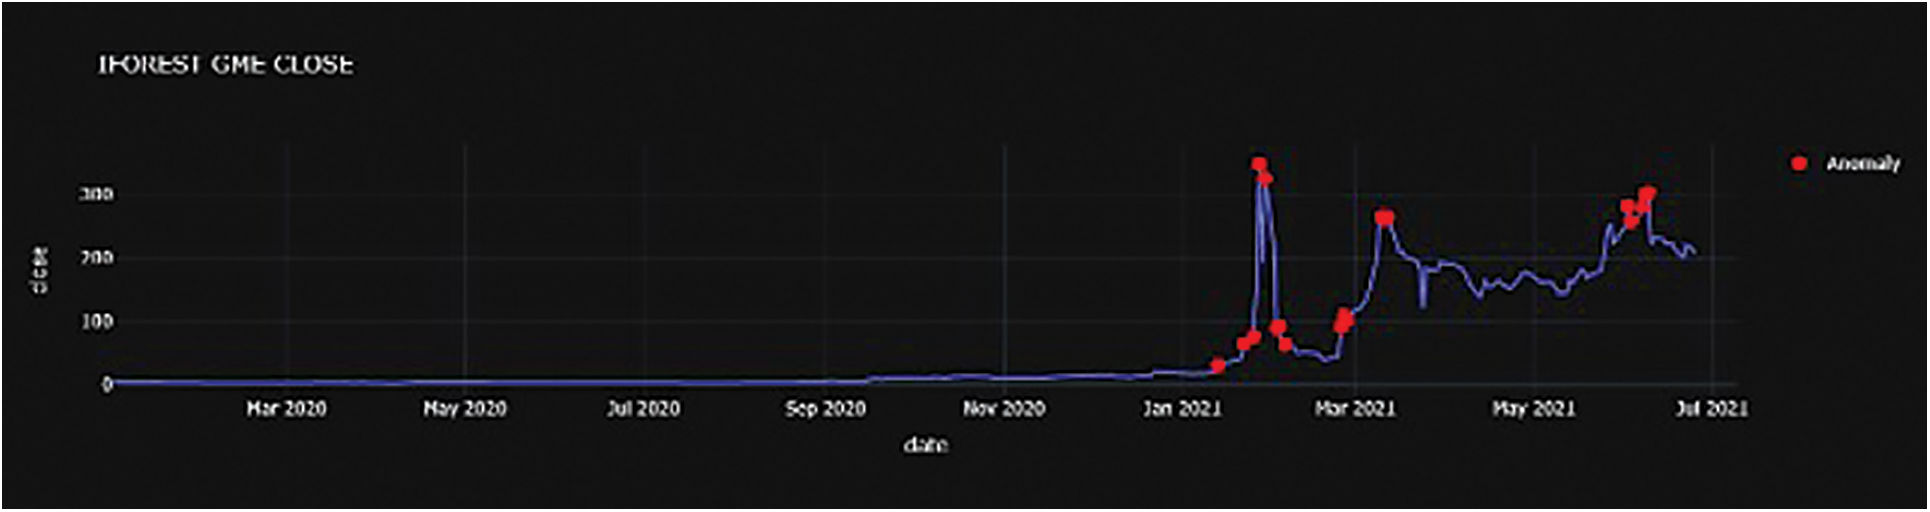
Task: Click the 'date' x-axis title
Action: 925,445
